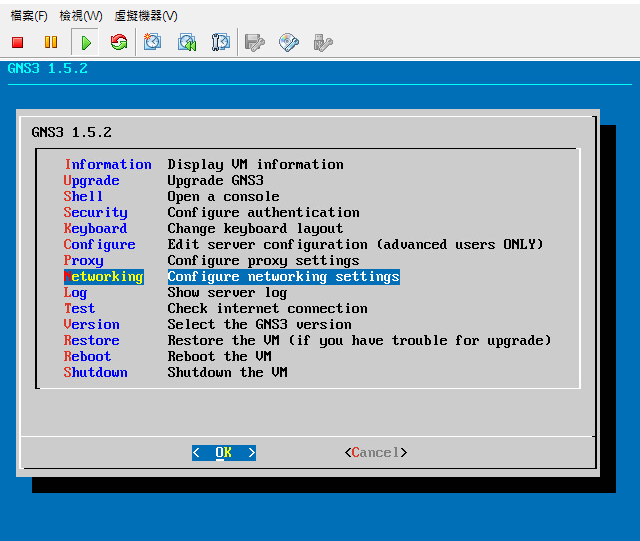
Task: Click 'Reboot the VM' description
Action: pyautogui.click(x=220, y=356)
